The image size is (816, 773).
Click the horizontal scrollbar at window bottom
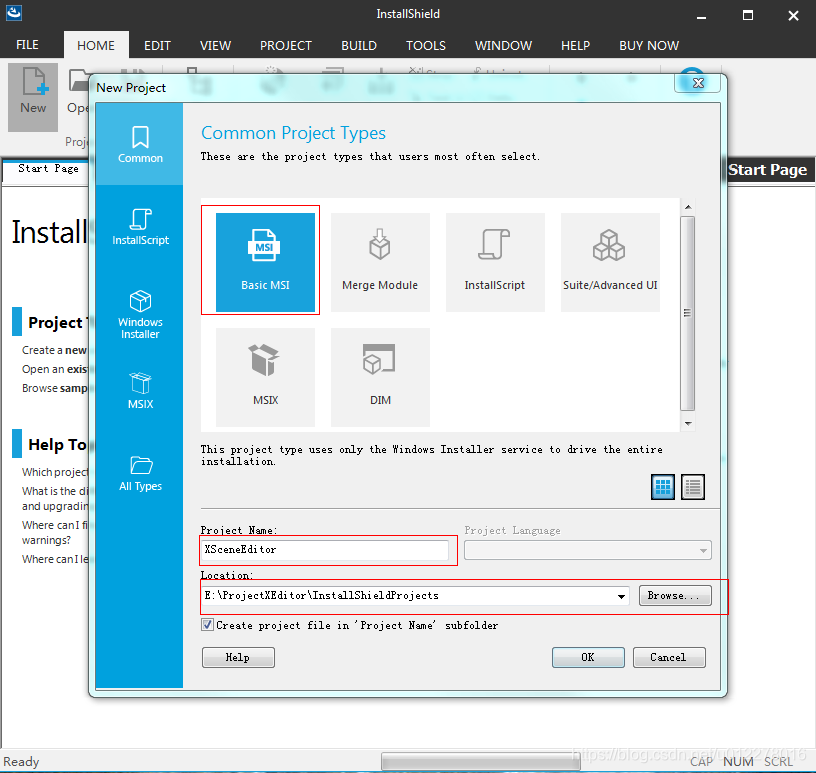480,761
